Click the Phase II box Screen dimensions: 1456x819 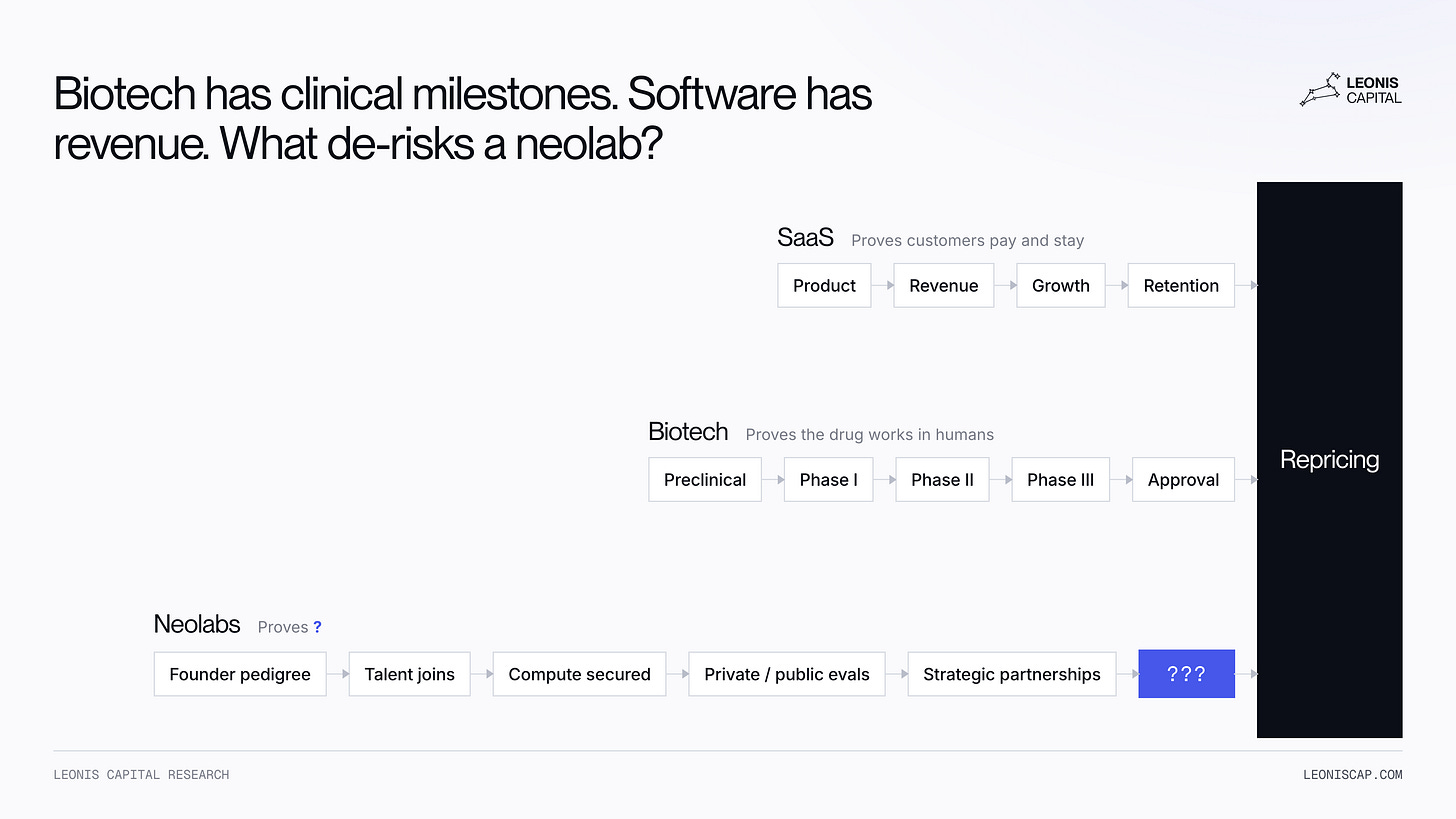pos(942,479)
